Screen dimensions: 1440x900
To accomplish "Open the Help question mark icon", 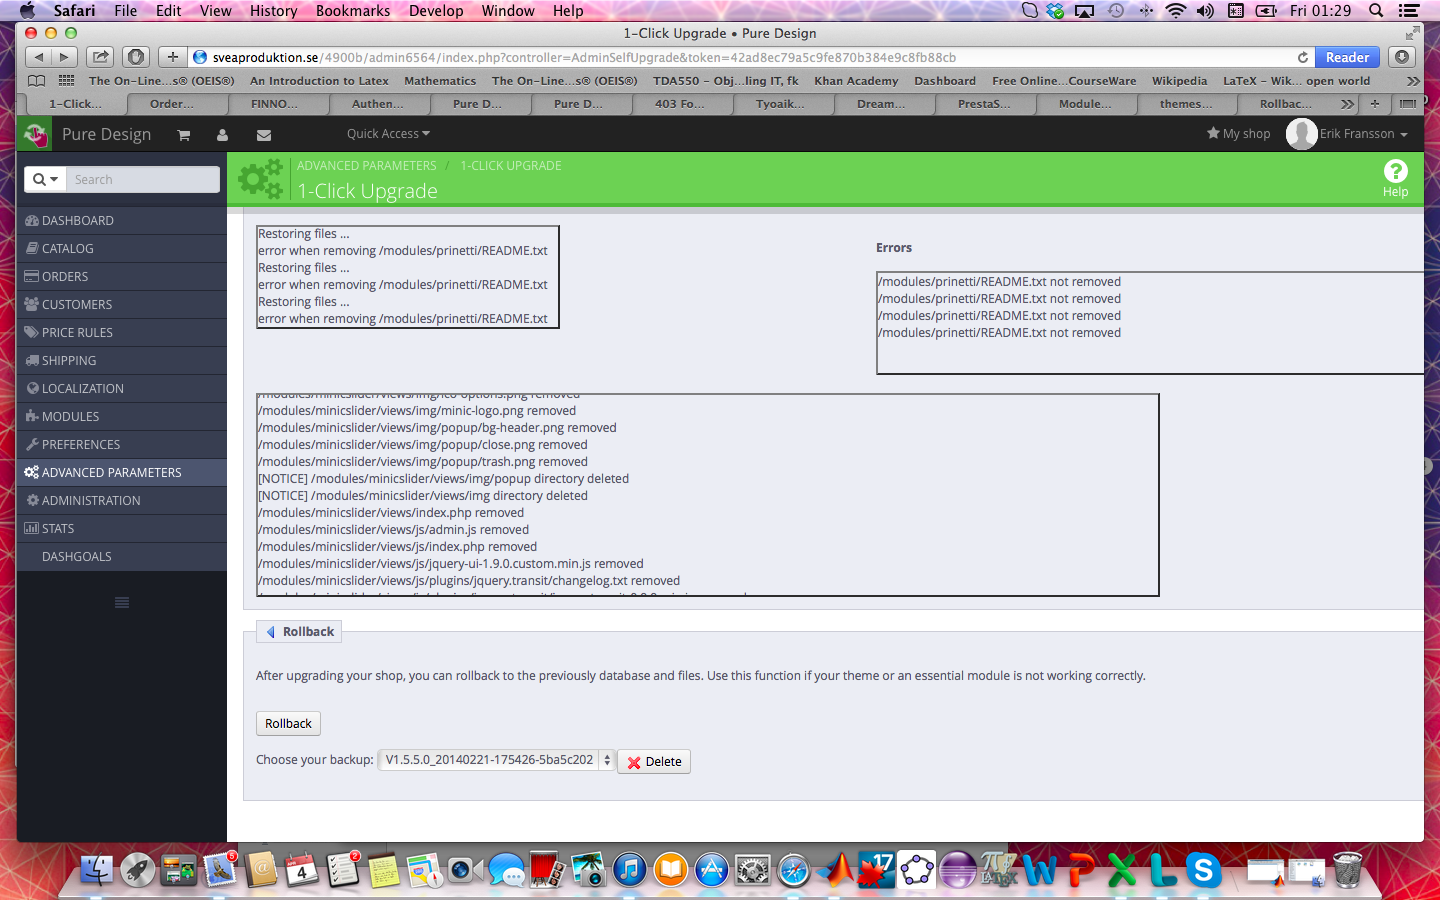I will [1395, 171].
